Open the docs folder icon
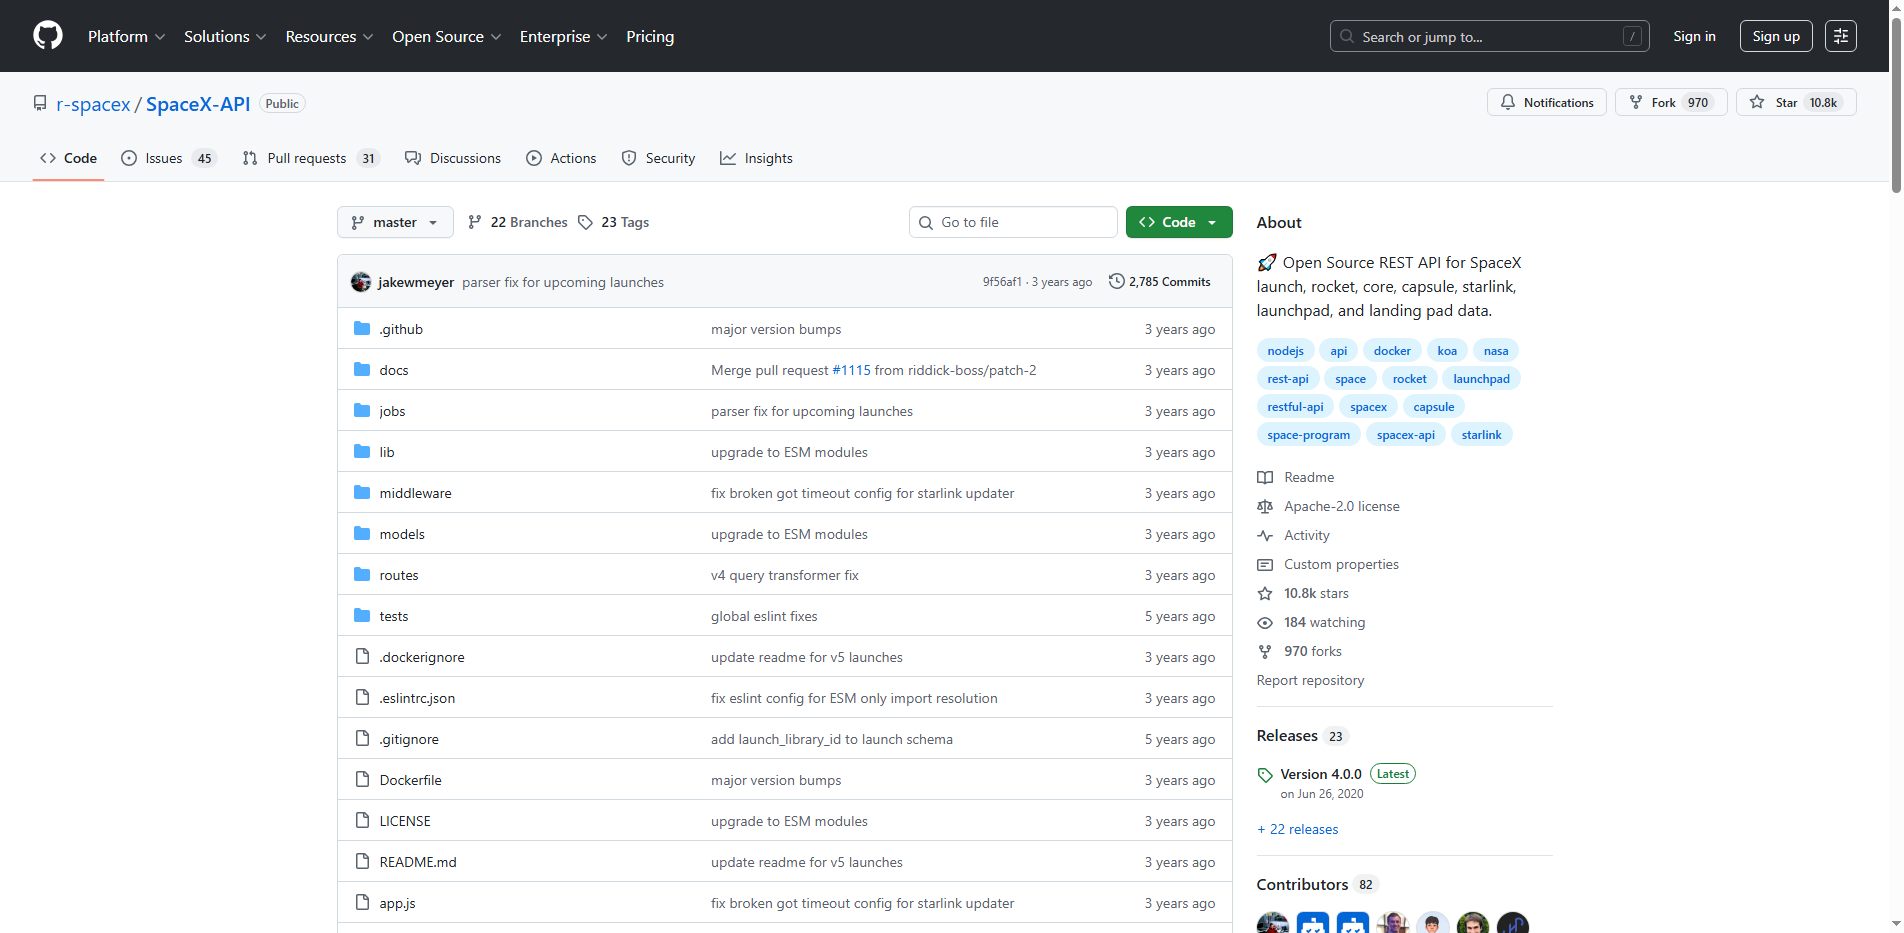This screenshot has height=933, width=1904. pyautogui.click(x=361, y=369)
